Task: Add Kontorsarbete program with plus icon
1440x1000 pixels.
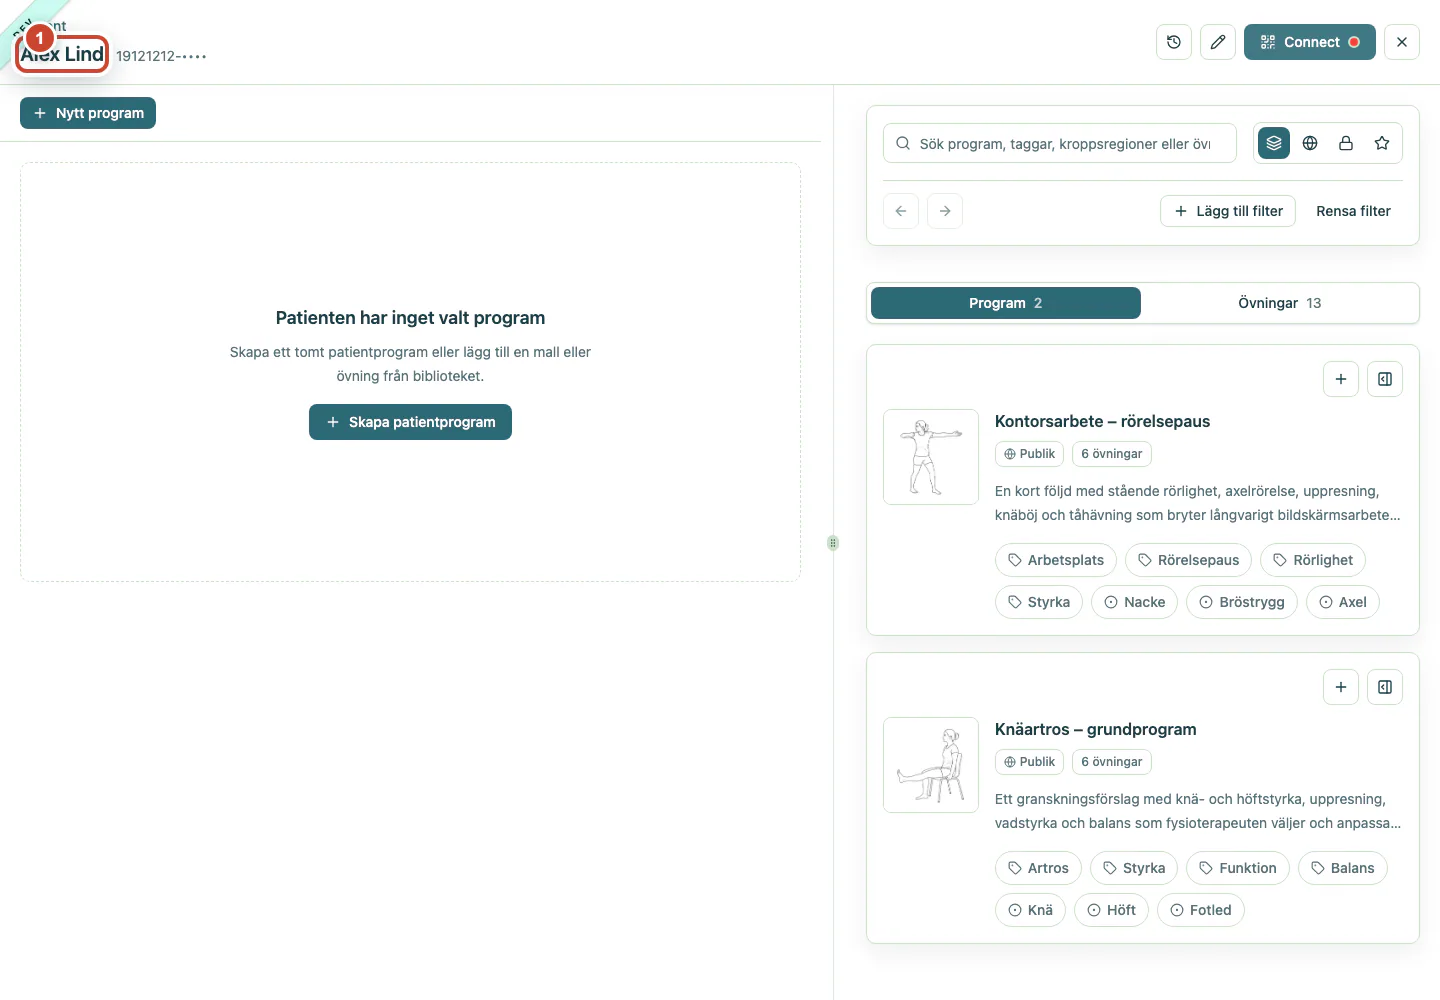Action: [1341, 379]
